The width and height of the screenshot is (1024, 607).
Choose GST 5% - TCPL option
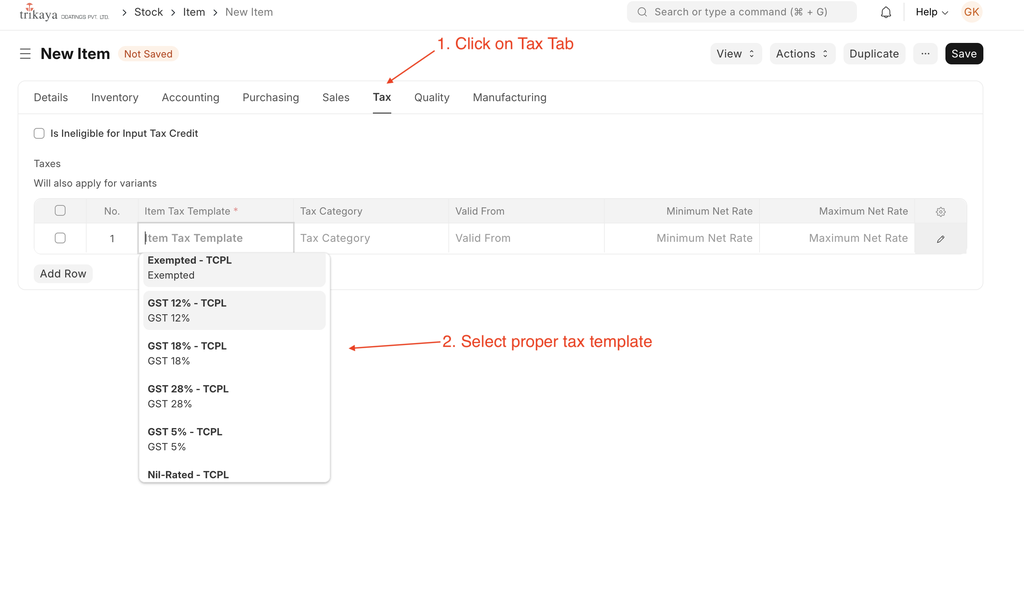[x=234, y=439]
